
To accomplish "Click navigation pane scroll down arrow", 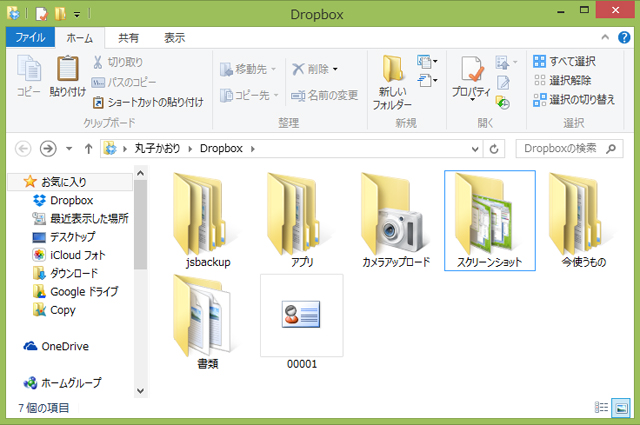I will pyautogui.click(x=140, y=391).
